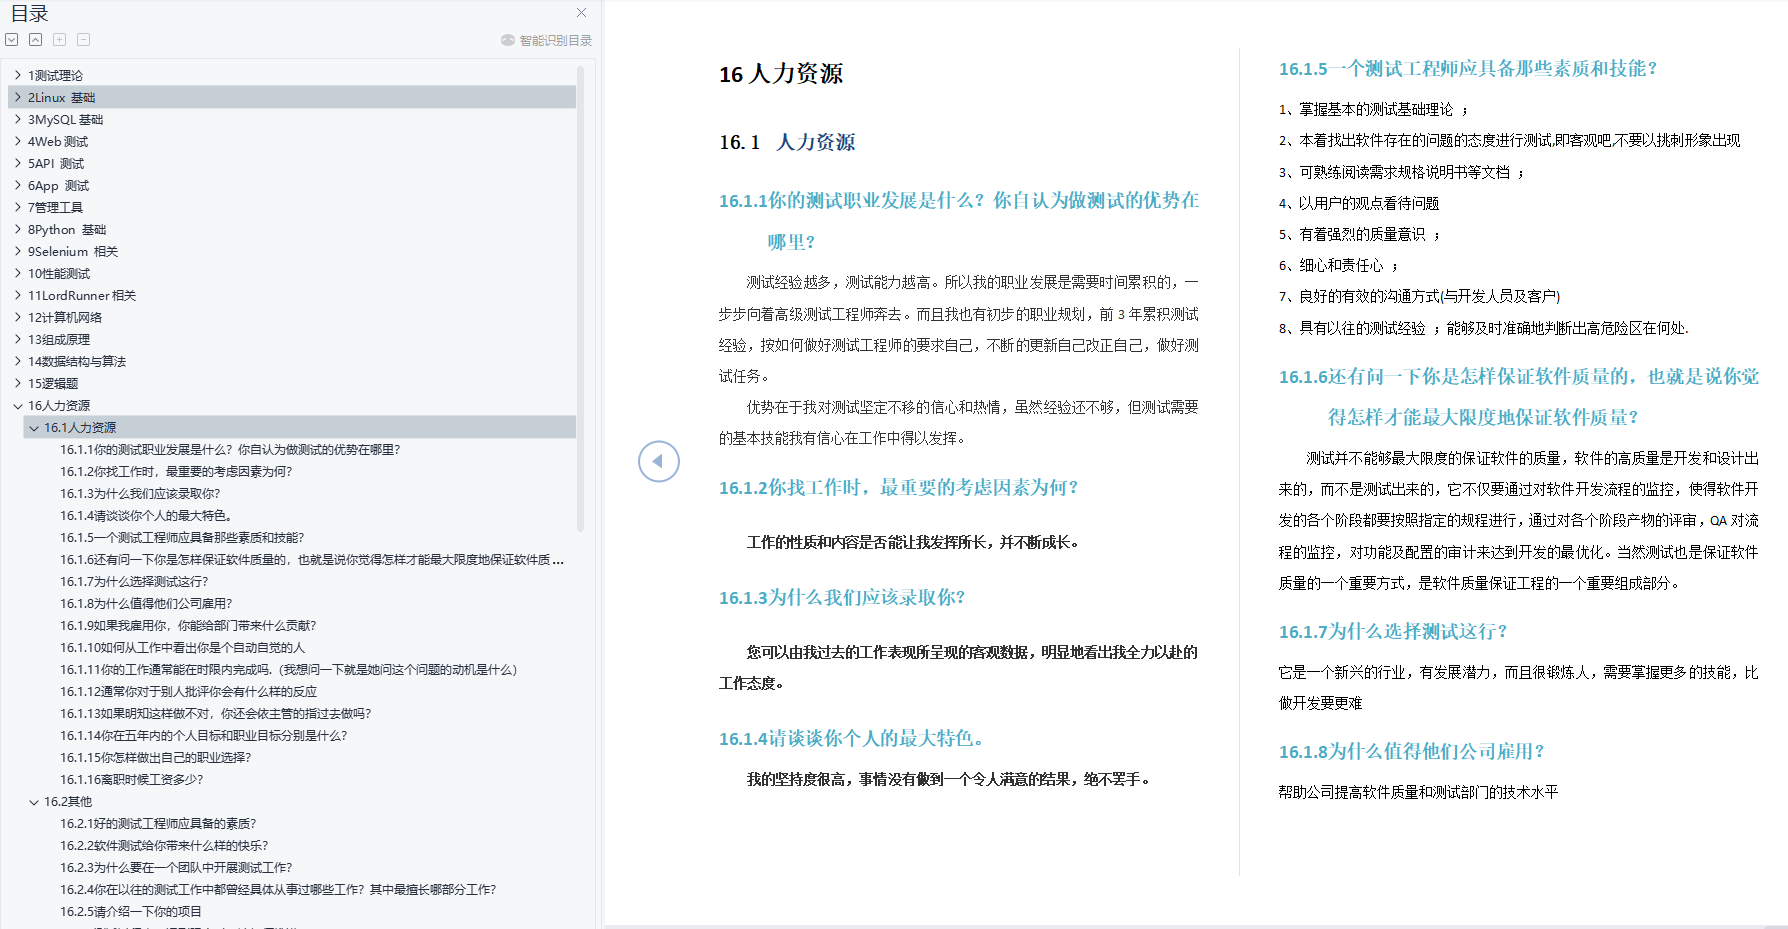Collapse the 16.2其他 section
1788x929 pixels.
click(34, 801)
